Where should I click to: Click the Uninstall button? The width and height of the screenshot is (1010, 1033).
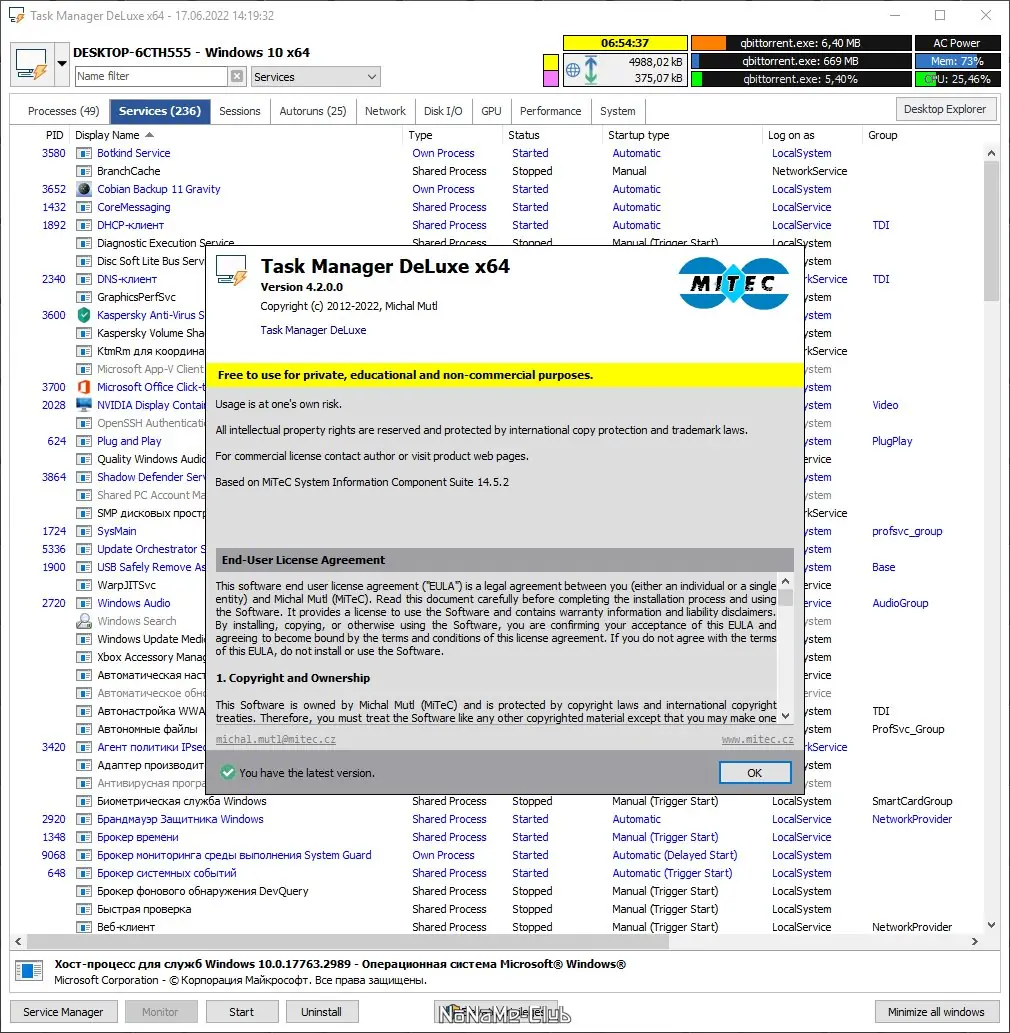pyautogui.click(x=322, y=1012)
